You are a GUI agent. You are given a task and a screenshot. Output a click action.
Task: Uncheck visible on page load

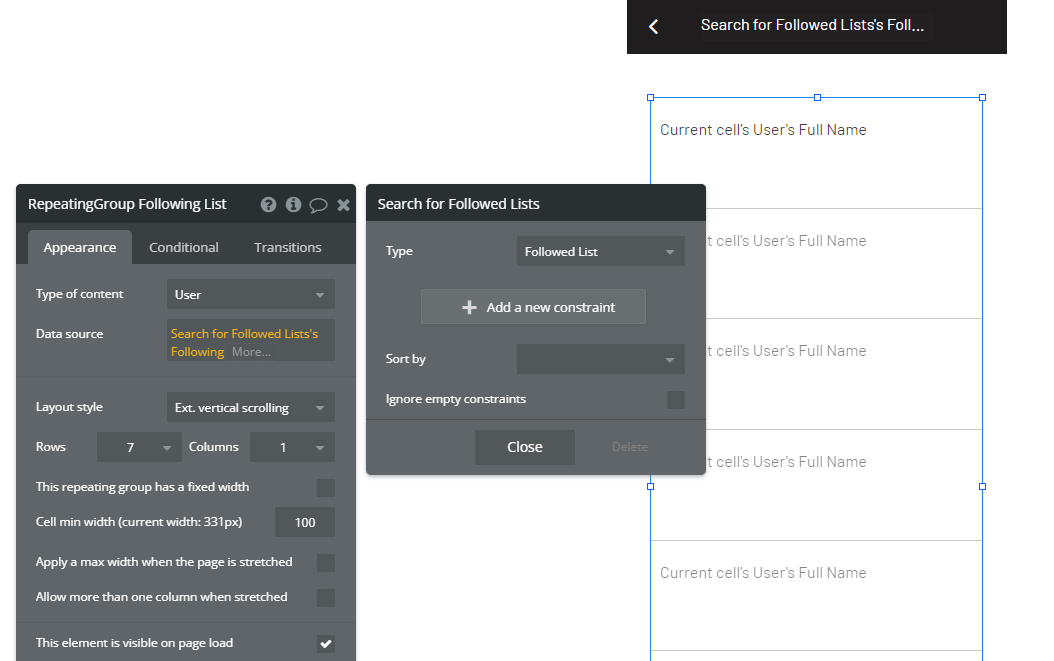click(x=326, y=644)
